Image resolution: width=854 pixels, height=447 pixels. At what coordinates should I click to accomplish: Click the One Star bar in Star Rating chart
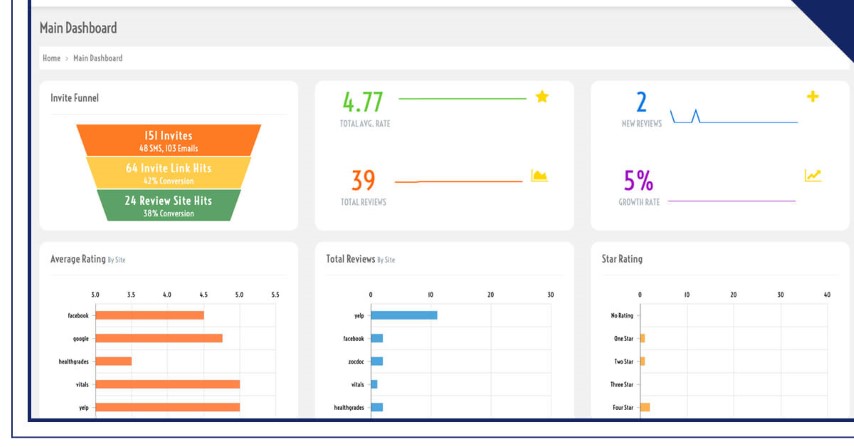point(643,338)
